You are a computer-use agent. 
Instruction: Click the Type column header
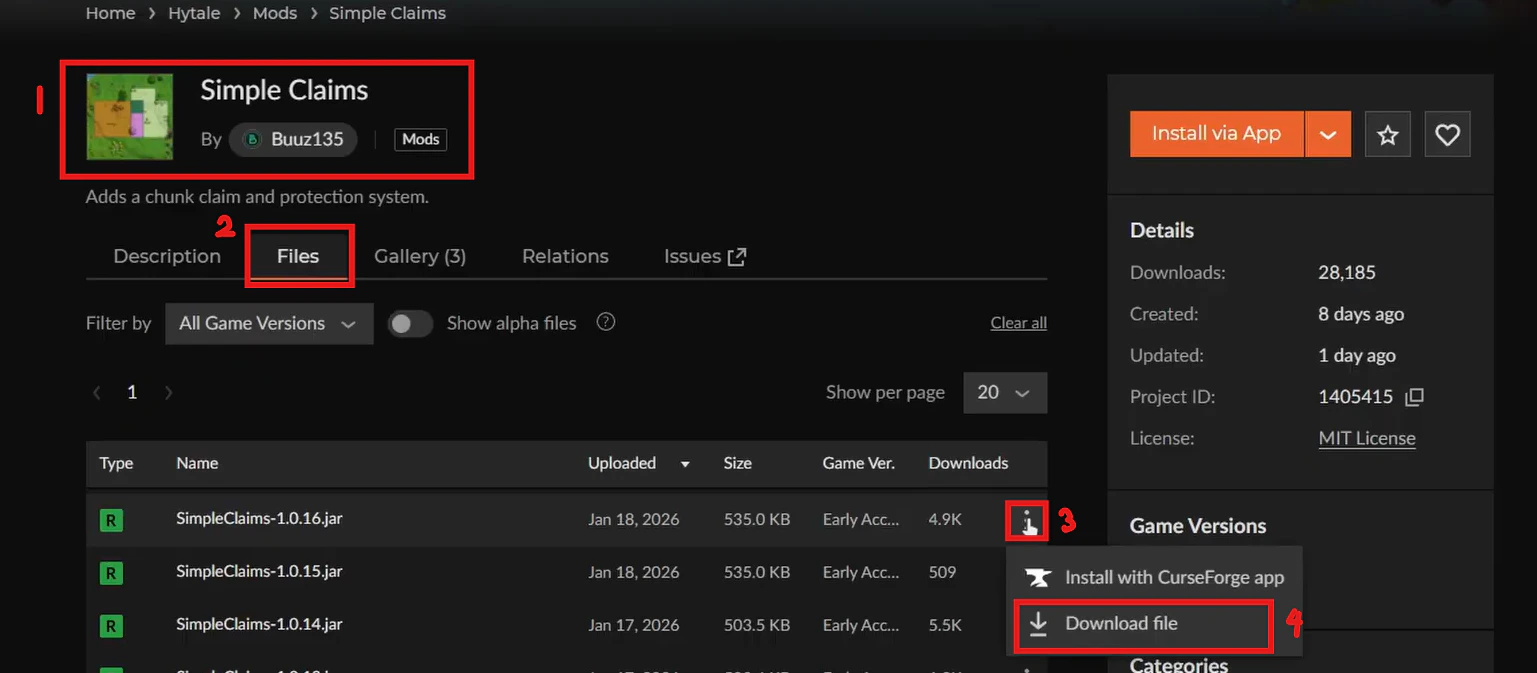[x=116, y=463]
